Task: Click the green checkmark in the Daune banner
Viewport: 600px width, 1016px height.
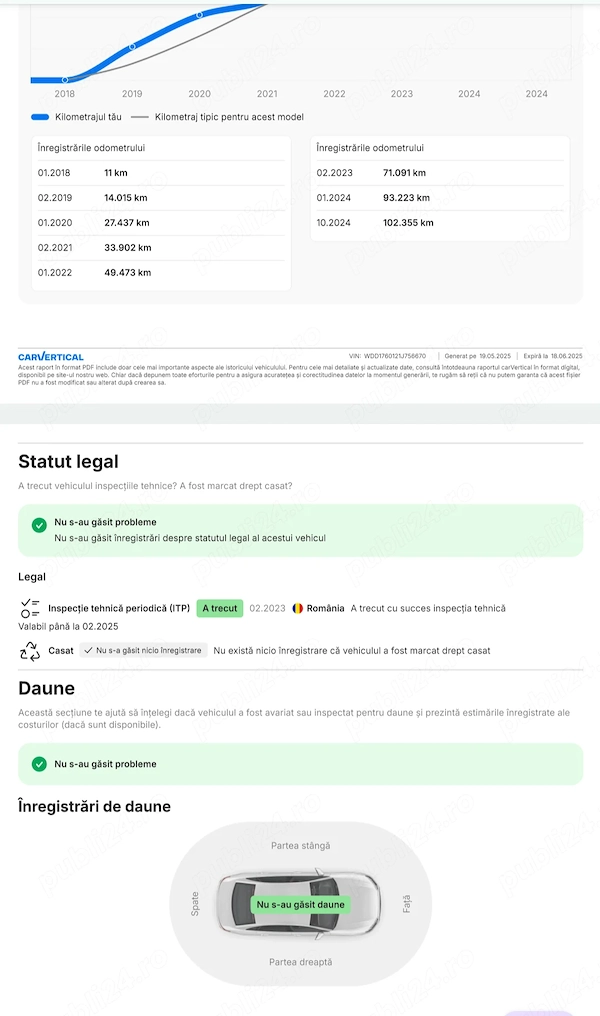Action: pos(39,764)
